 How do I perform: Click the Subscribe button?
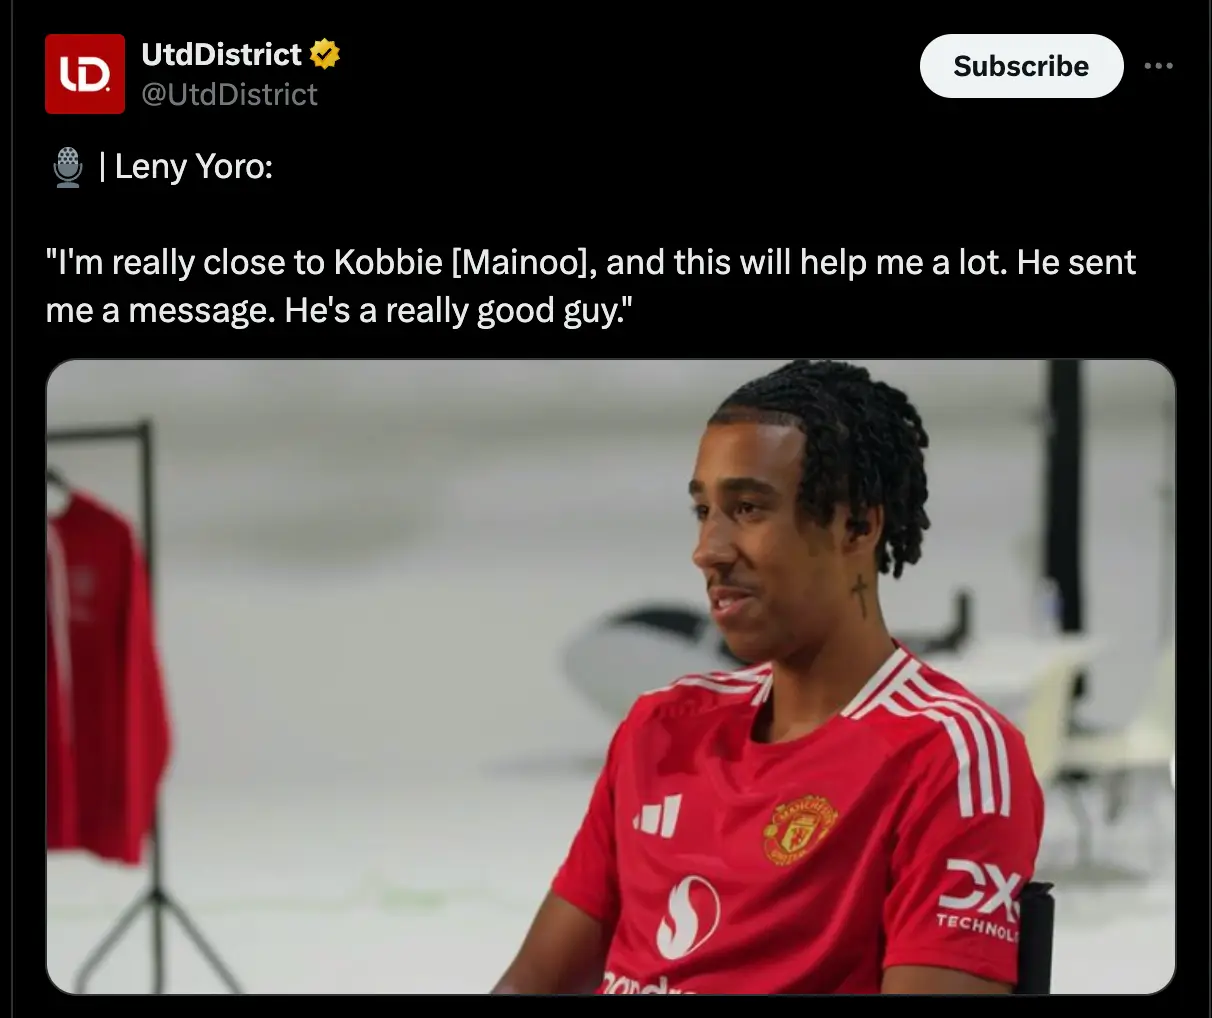tap(1021, 66)
